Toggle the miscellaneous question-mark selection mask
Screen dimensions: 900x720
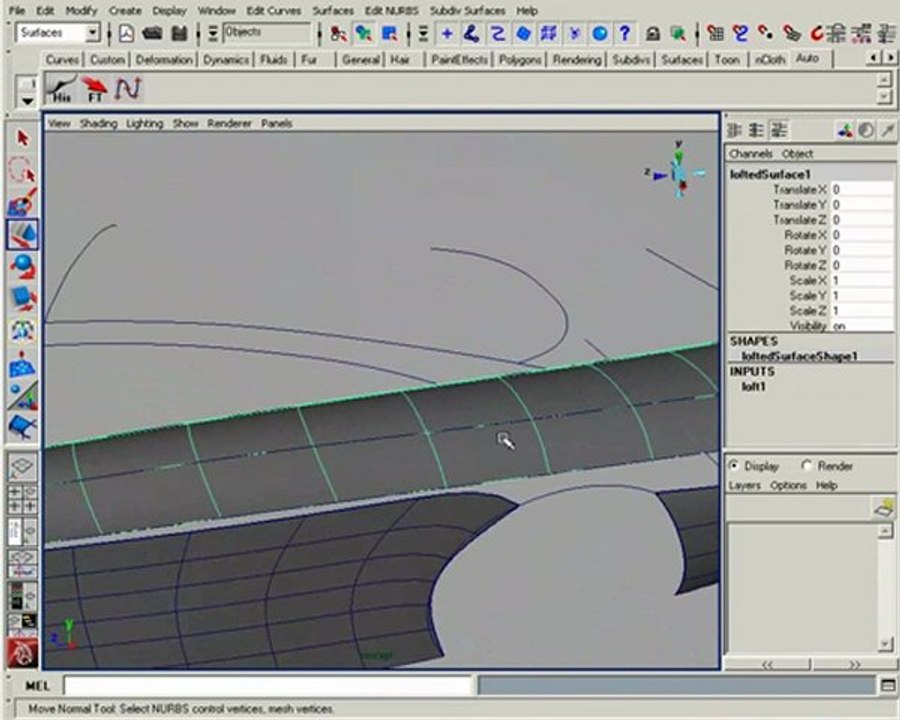[x=624, y=34]
